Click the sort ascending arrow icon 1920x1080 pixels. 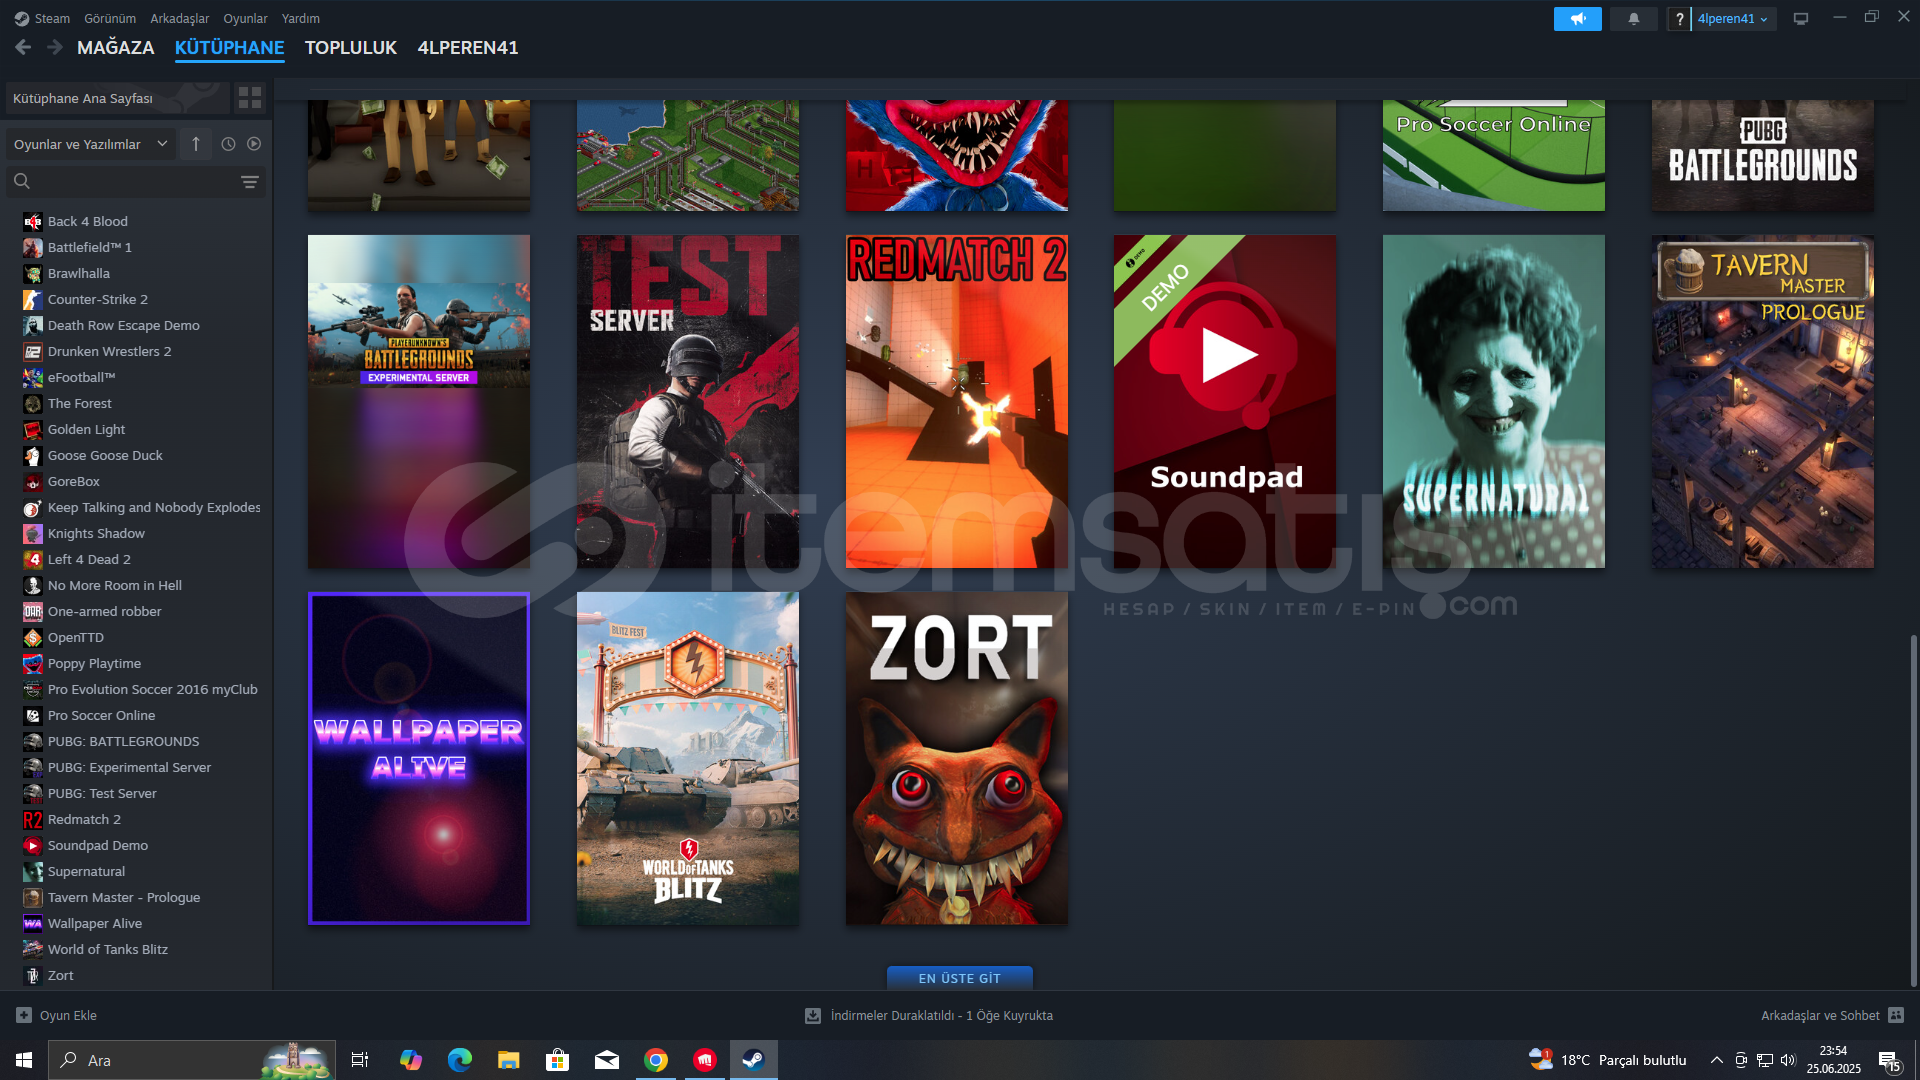pyautogui.click(x=196, y=144)
